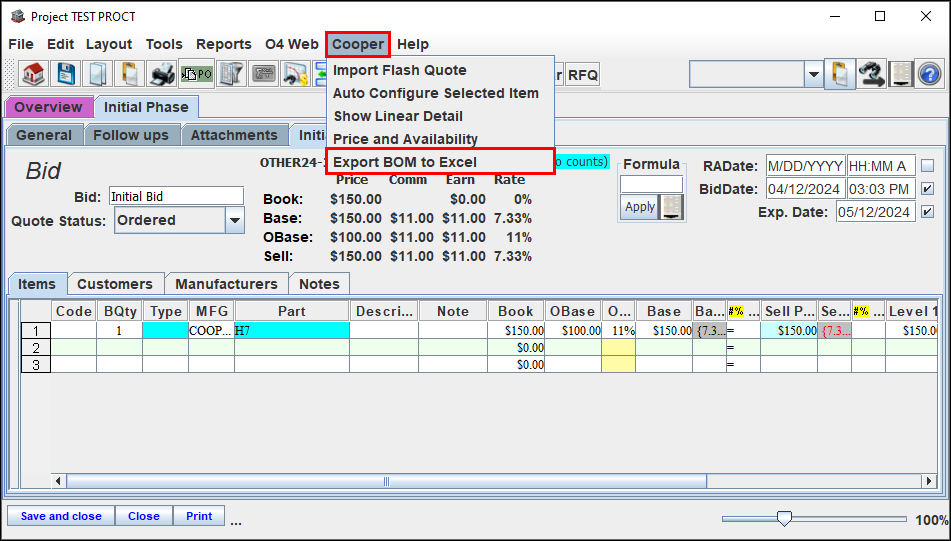The image size is (951, 541).
Task: Click the floppy disk save icon
Action: pyautogui.click(x=66, y=74)
